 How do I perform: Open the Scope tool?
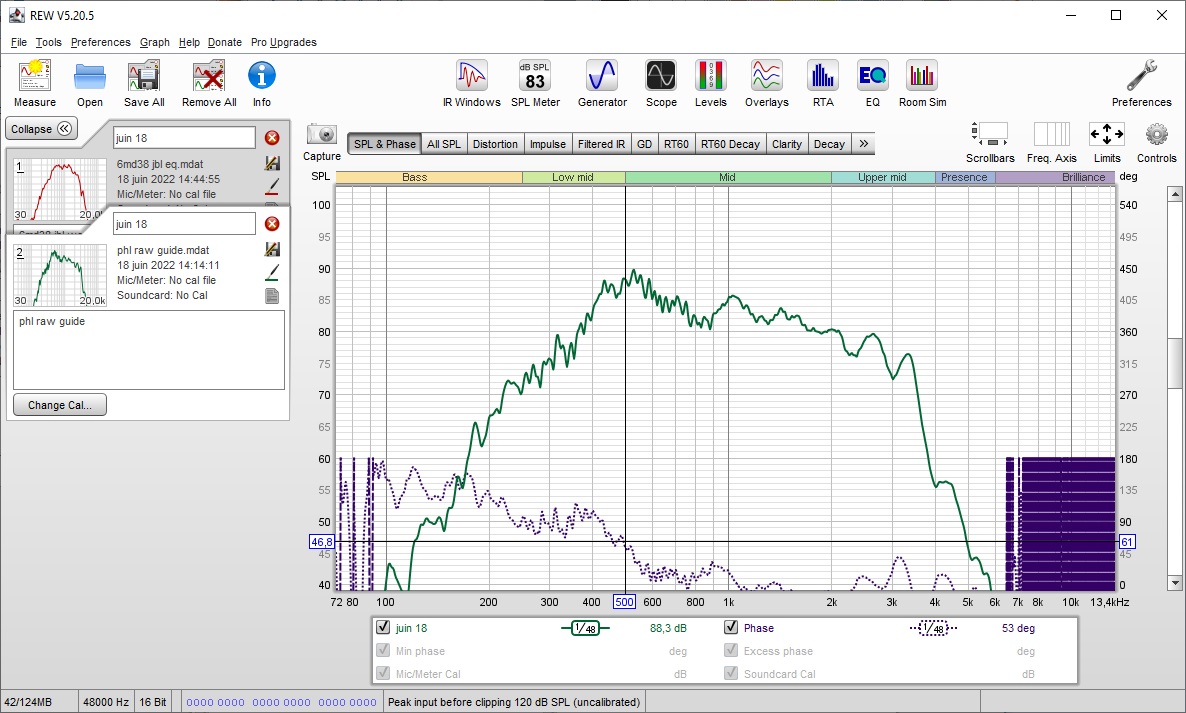(660, 83)
